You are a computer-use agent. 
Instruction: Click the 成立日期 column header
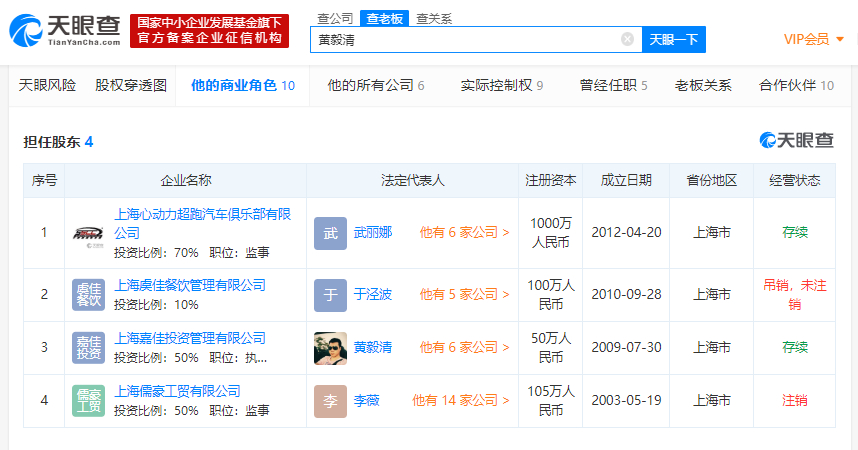point(626,181)
